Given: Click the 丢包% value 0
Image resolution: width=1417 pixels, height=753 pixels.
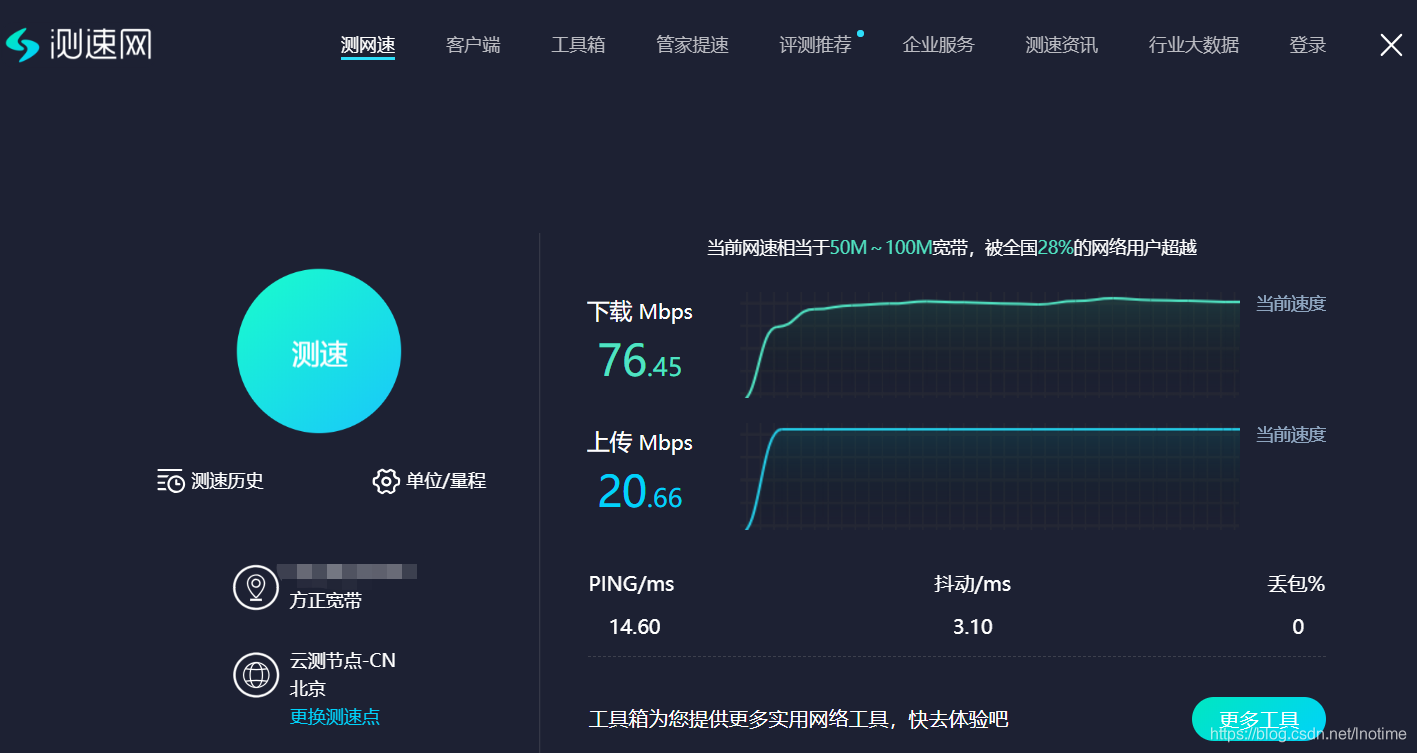Looking at the screenshot, I should pyautogui.click(x=1298, y=627).
